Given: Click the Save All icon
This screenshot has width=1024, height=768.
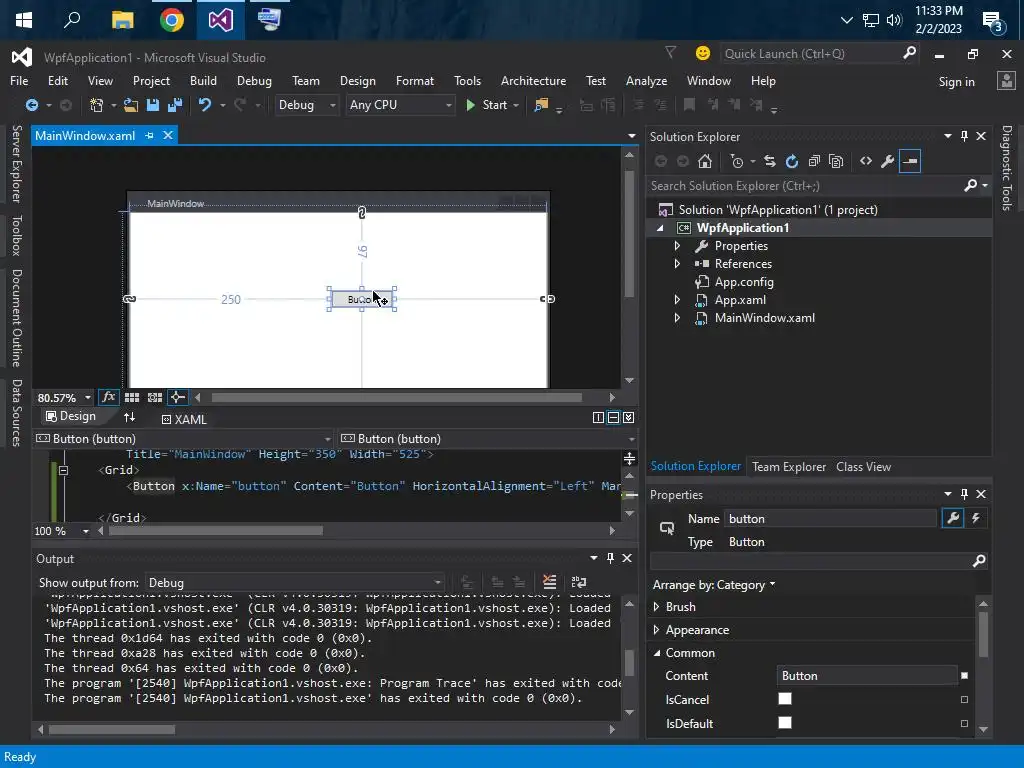Looking at the screenshot, I should pyautogui.click(x=175, y=104).
